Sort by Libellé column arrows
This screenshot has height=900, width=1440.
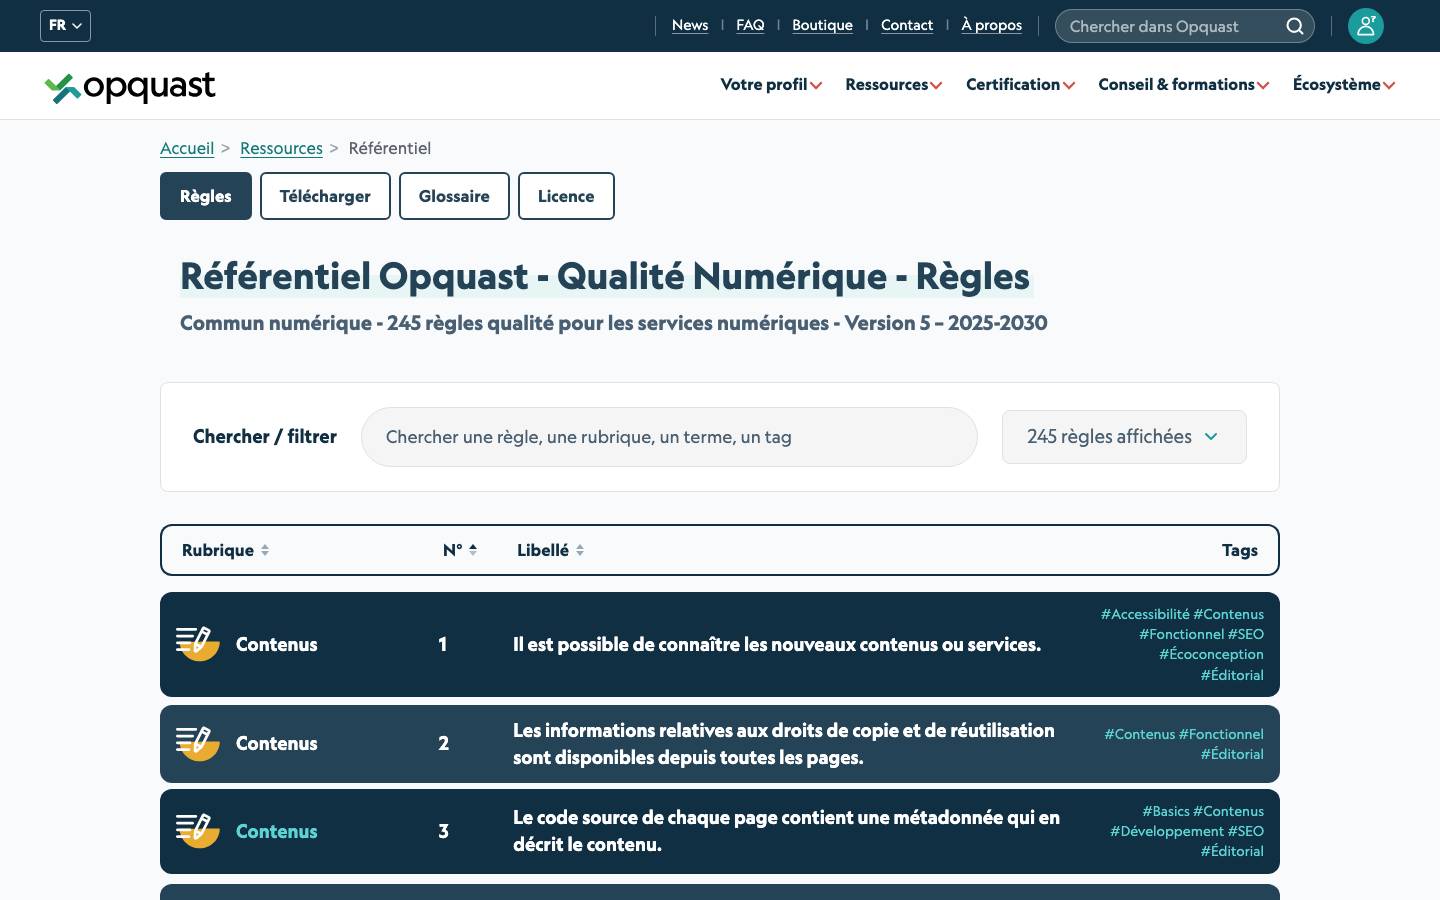[580, 550]
